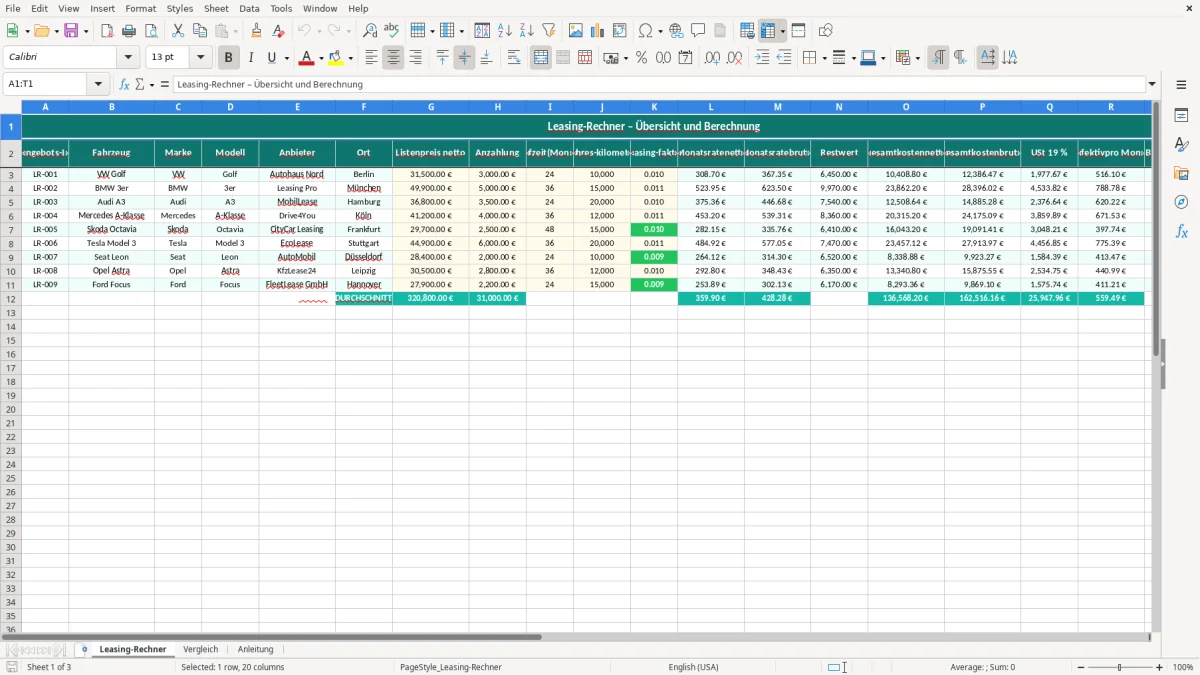This screenshot has height=675, width=1200.
Task: Toggle Center Horizontally alignment
Action: click(393, 58)
